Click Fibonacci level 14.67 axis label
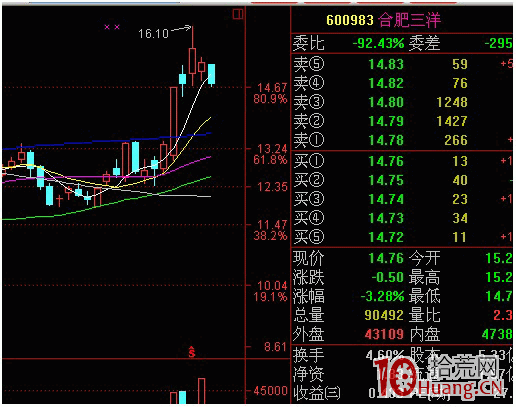The height and width of the screenshot is (407, 516). [x=272, y=88]
